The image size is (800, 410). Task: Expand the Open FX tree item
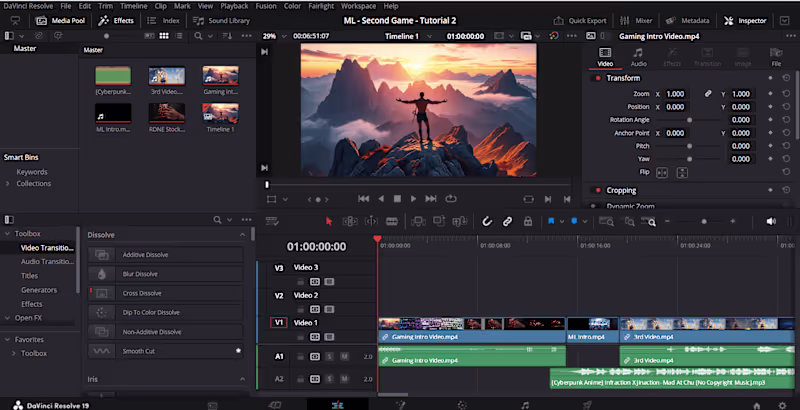coord(8,318)
